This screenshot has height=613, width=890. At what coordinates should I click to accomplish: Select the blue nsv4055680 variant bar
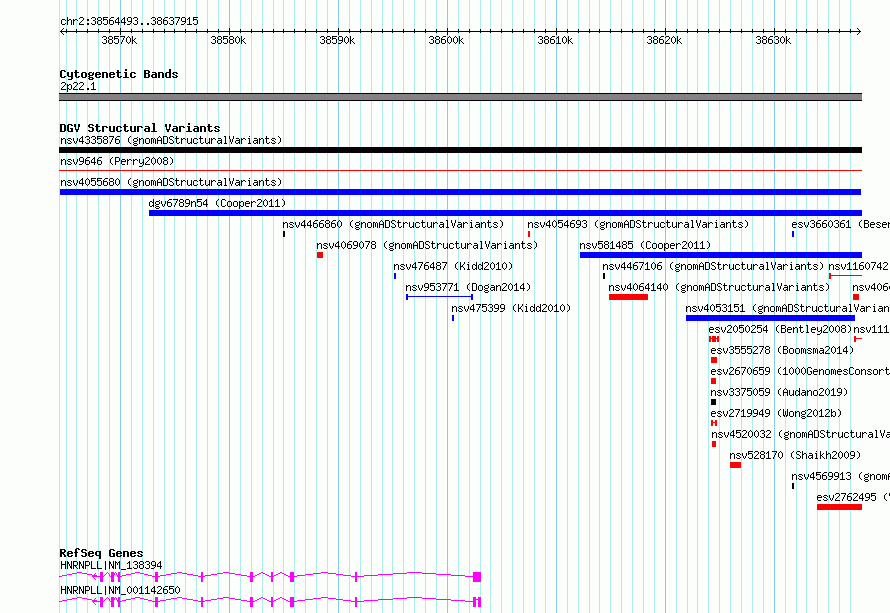pos(460,192)
